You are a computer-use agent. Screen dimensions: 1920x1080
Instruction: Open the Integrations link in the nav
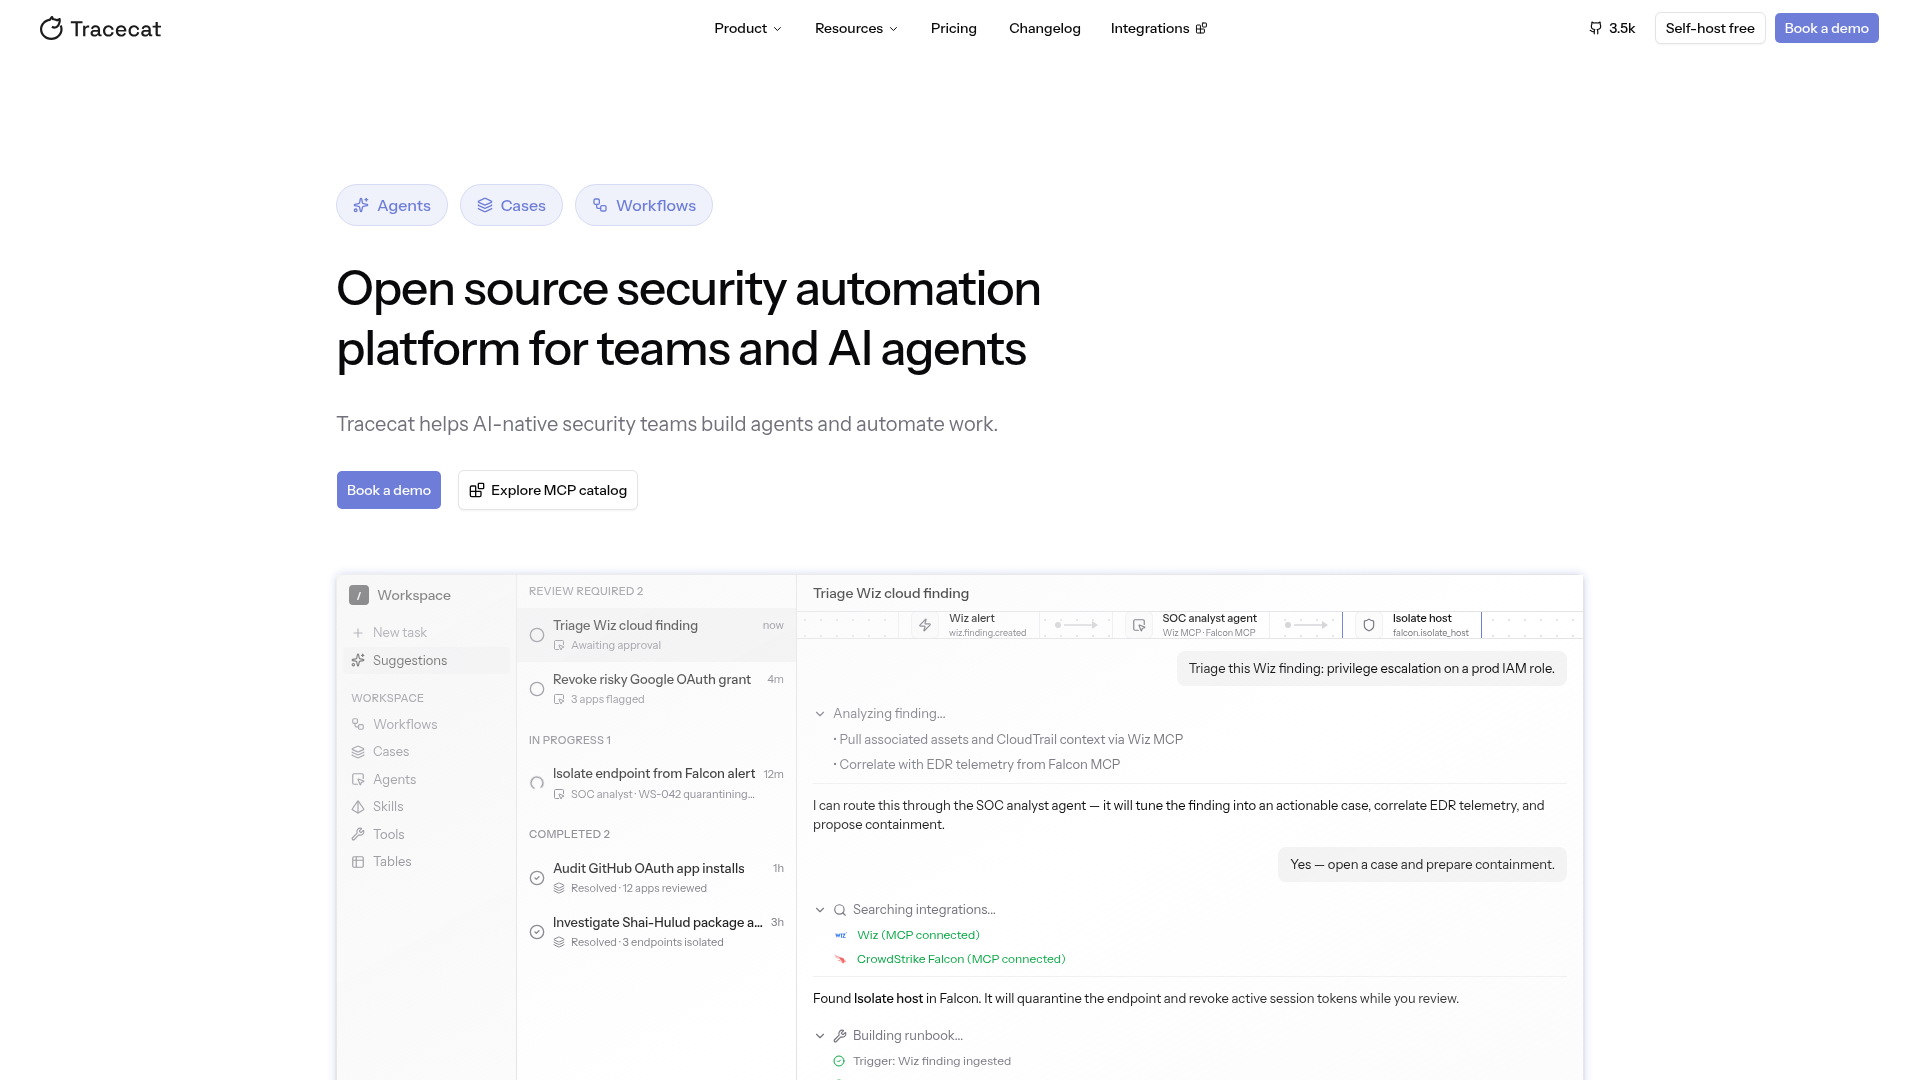(x=1158, y=28)
